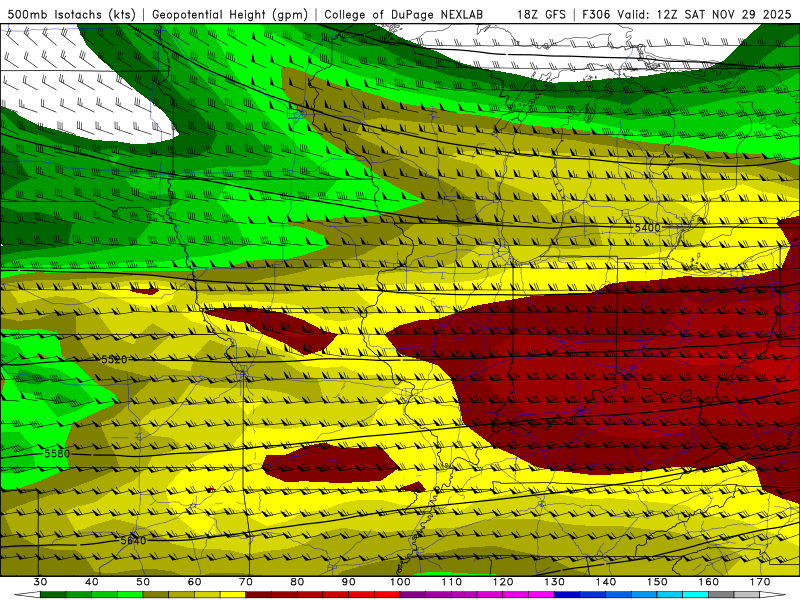Click the 5400 height contour label
This screenshot has width=800, height=600.
[x=647, y=228]
